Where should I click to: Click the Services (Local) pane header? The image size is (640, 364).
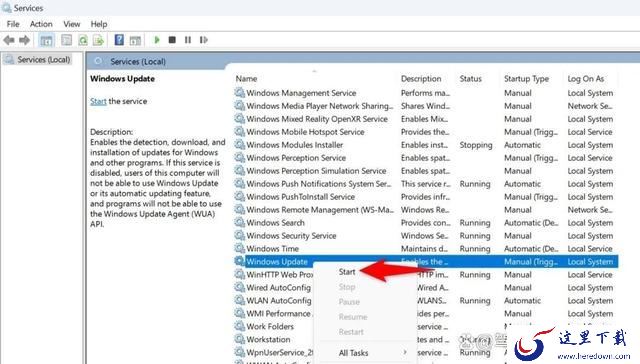pos(138,62)
